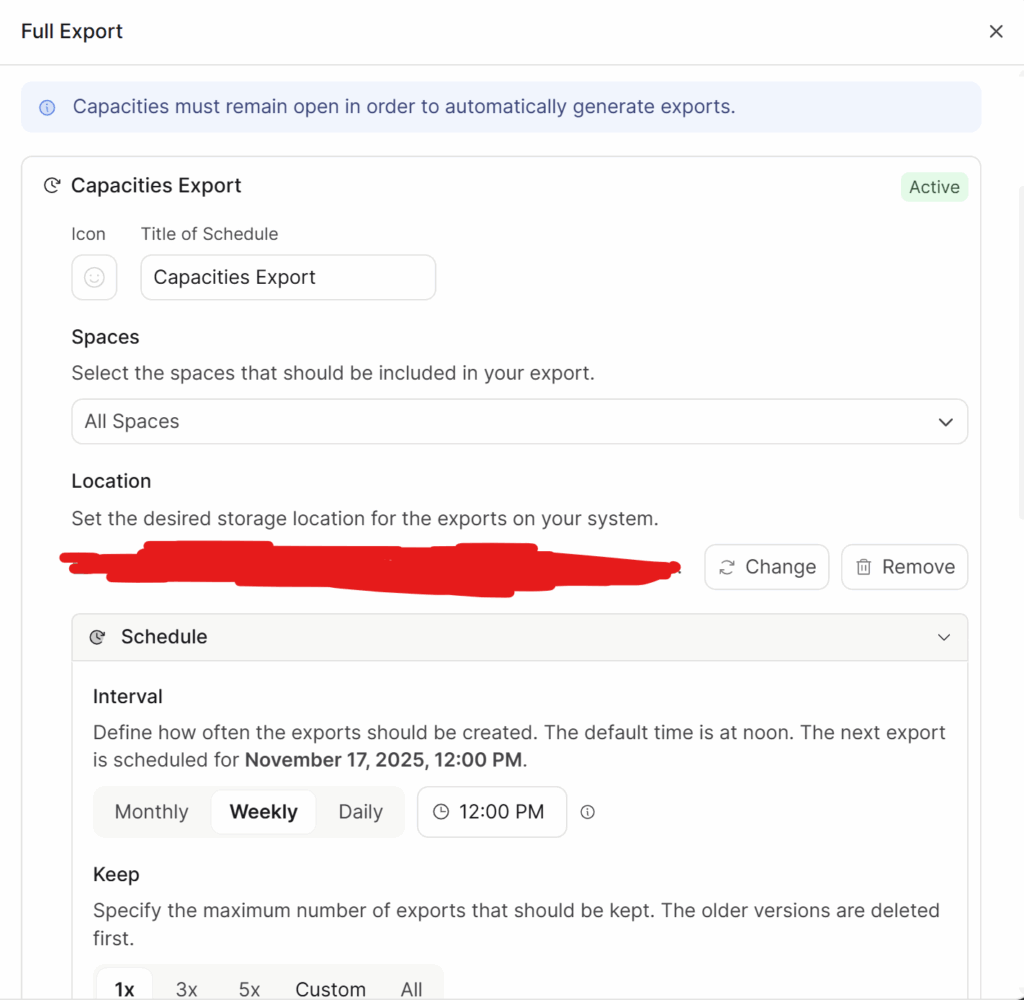Screen dimensions: 1024x1000
Task: Choose Keep 3x exports option
Action: pos(187,988)
